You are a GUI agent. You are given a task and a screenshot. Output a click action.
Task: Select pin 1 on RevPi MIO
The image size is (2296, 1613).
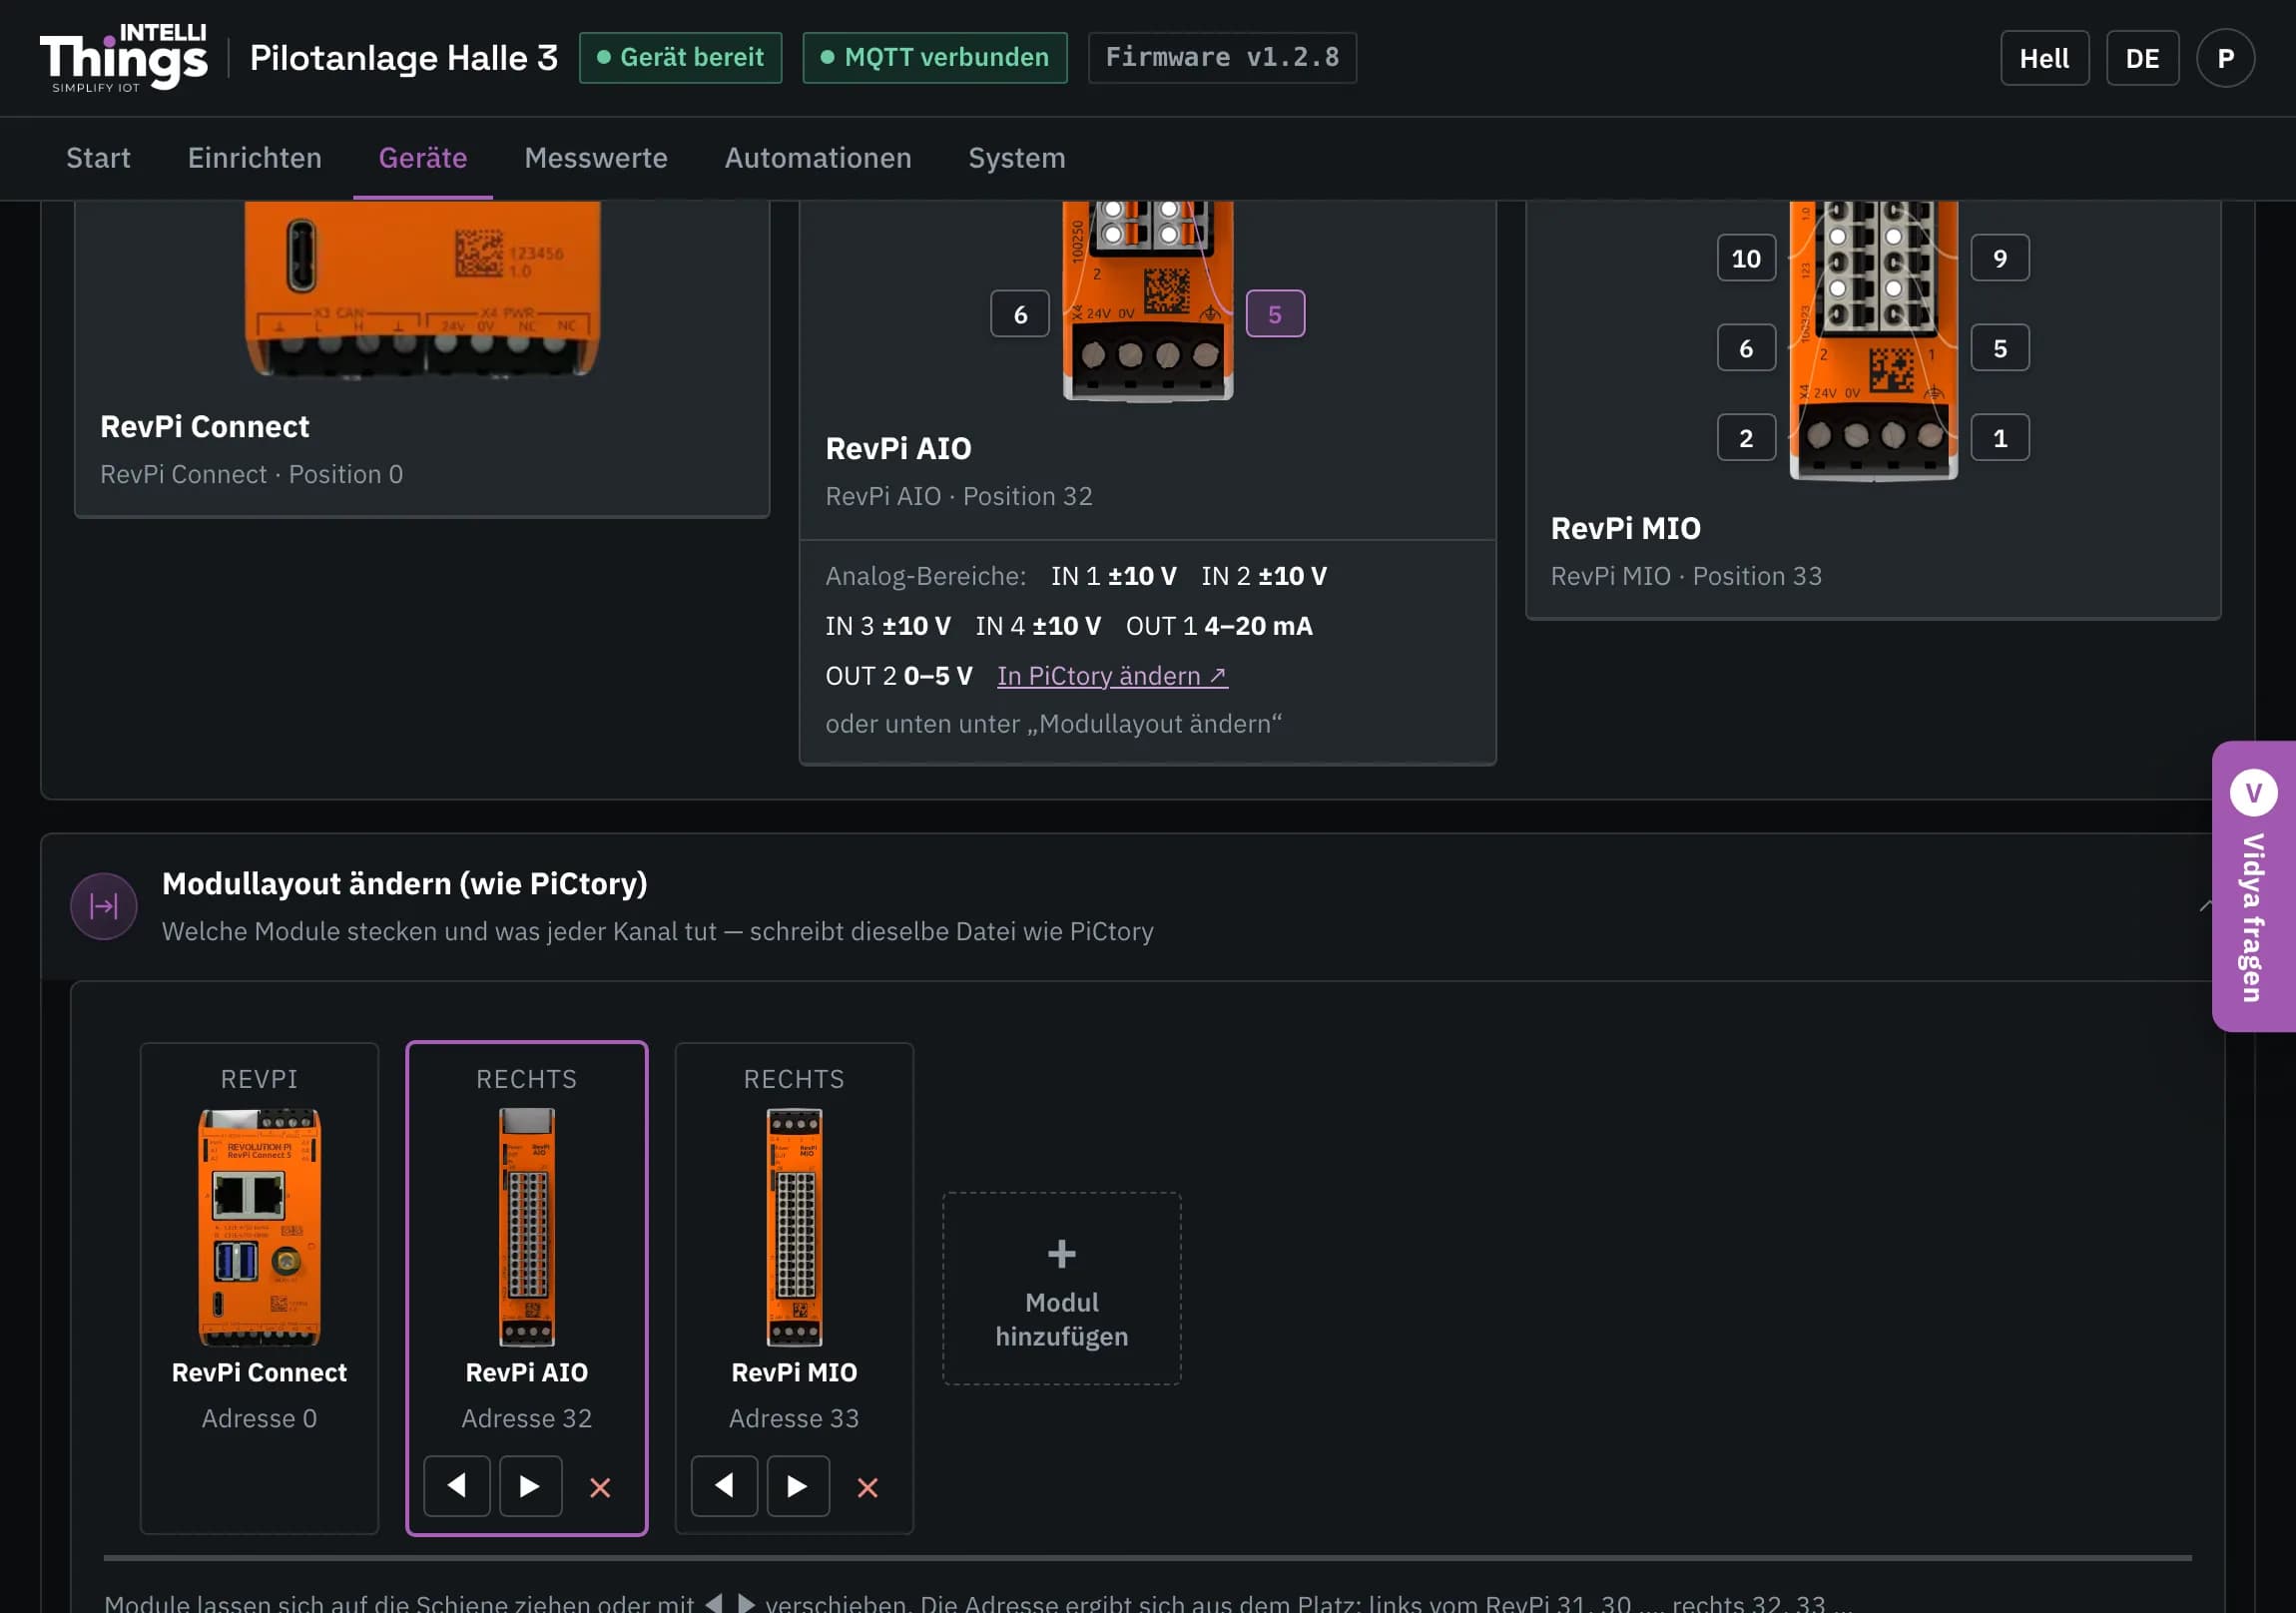2000,438
